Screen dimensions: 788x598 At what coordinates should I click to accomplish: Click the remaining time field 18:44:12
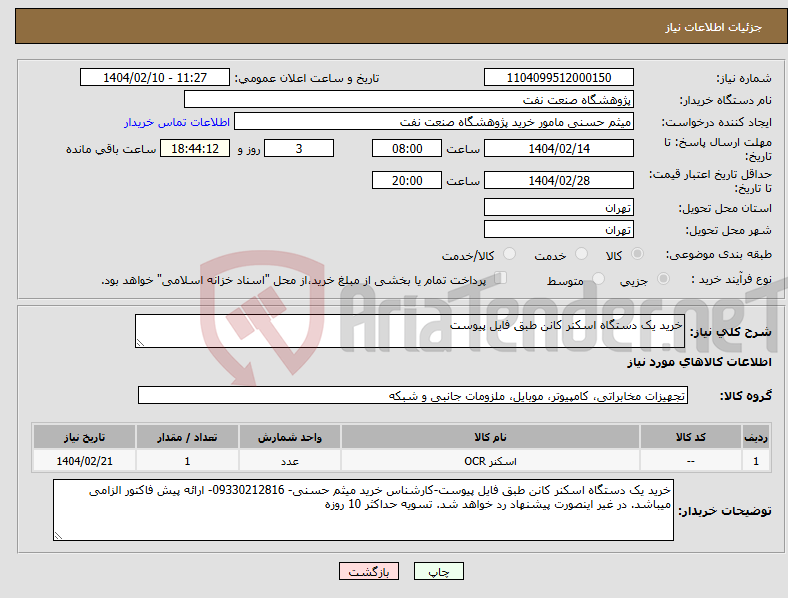click(x=195, y=148)
